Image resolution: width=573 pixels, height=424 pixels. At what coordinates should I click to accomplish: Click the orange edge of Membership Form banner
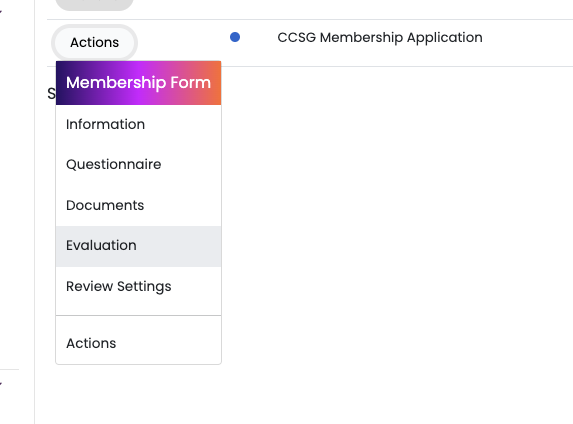click(214, 83)
